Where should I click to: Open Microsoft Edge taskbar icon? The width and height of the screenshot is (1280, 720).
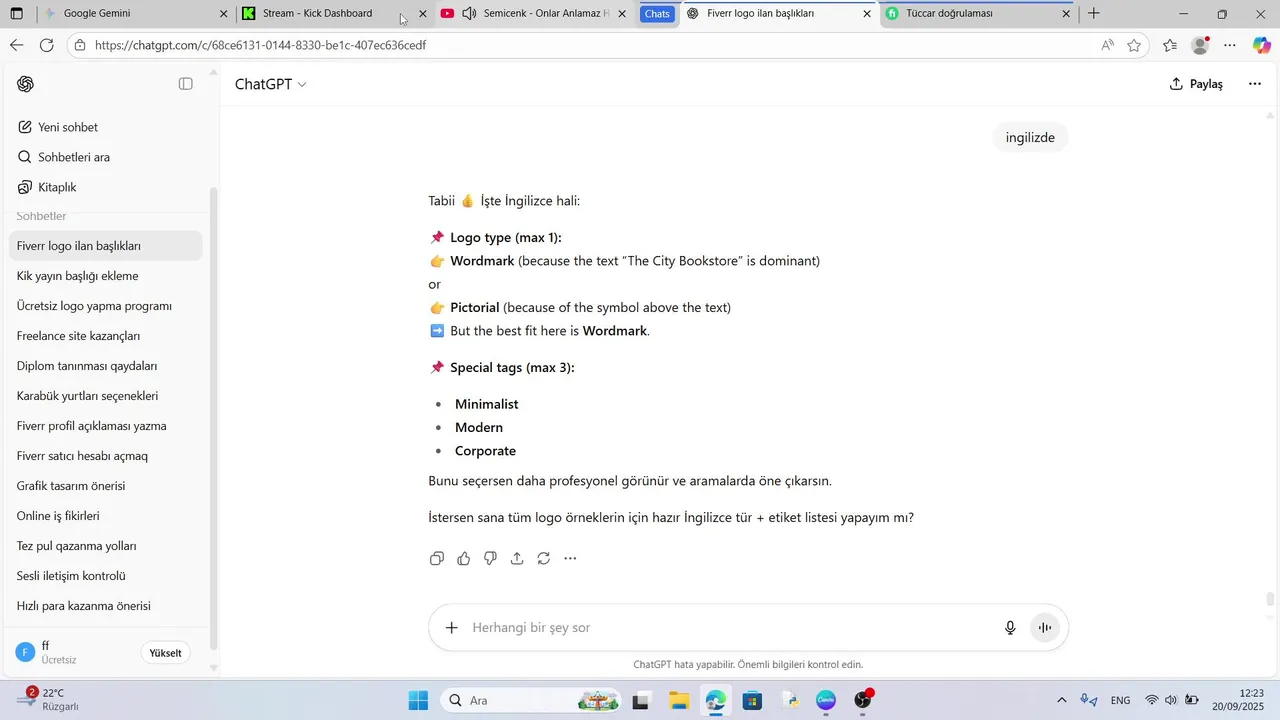[x=715, y=700]
